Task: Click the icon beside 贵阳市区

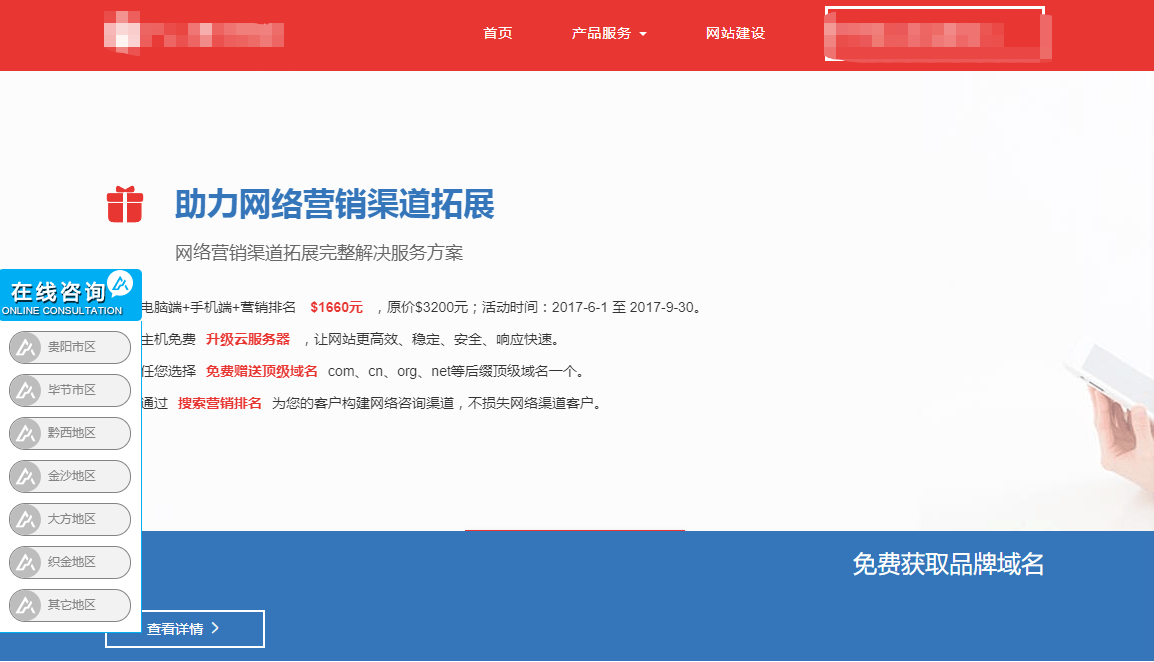Action: click(x=24, y=348)
